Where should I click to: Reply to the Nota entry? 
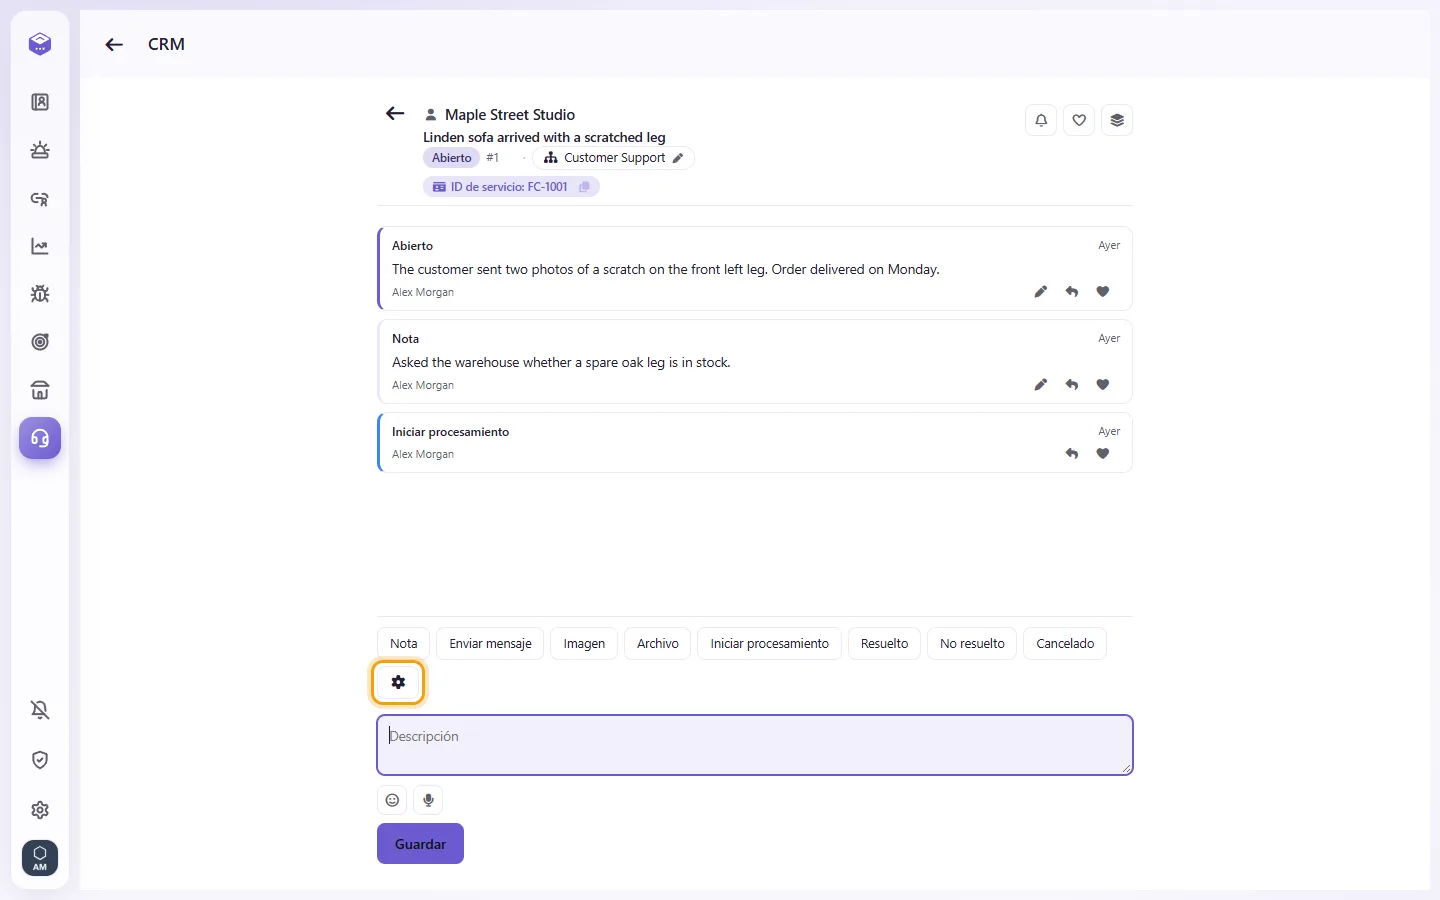[x=1072, y=385]
